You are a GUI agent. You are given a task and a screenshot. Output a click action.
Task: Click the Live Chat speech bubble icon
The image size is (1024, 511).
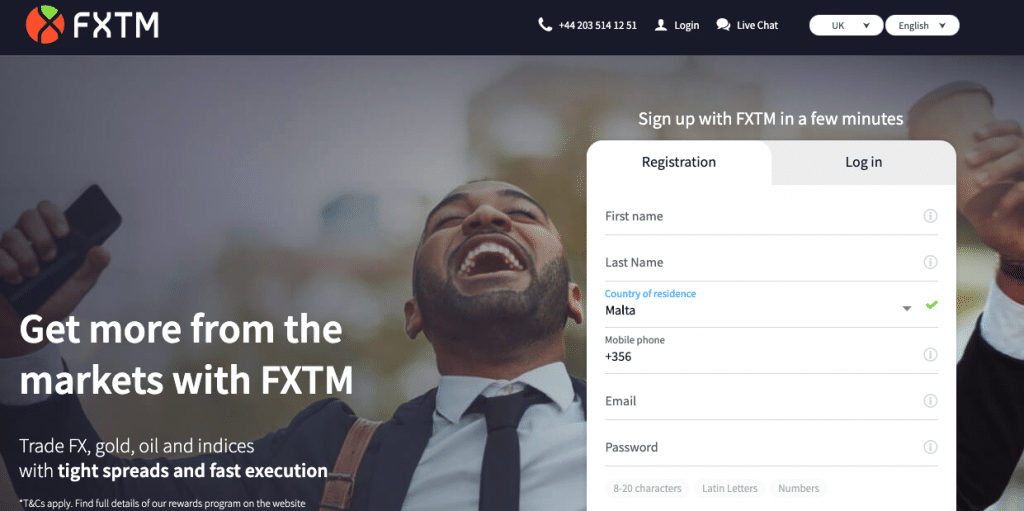pos(723,25)
